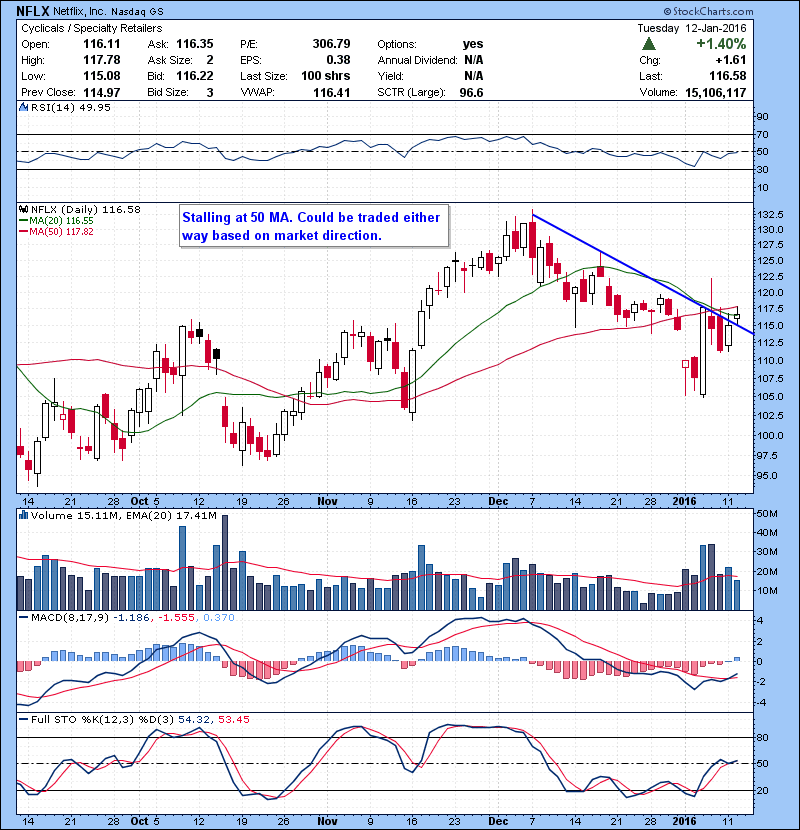The height and width of the screenshot is (830, 800).
Task: Click the MACD(8,17,9) legend marker
Action: (24, 617)
